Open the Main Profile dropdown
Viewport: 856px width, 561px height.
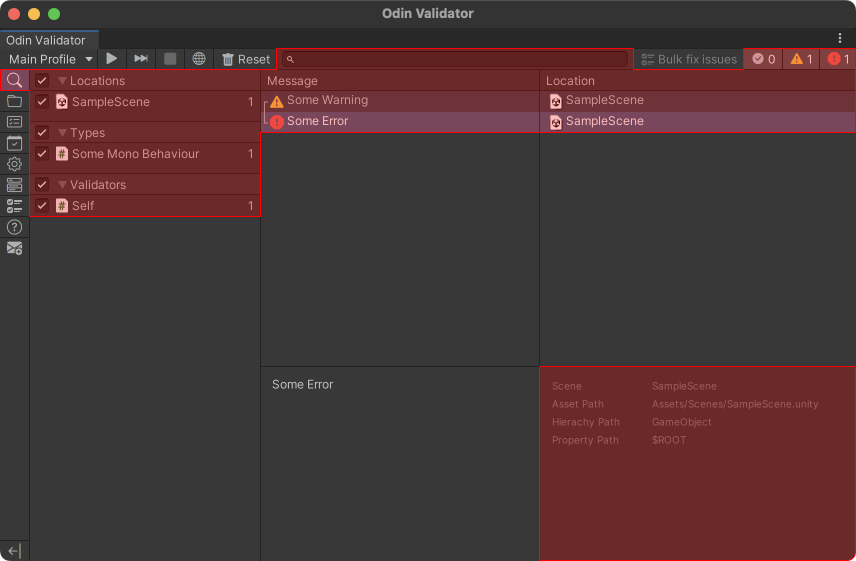coord(50,59)
